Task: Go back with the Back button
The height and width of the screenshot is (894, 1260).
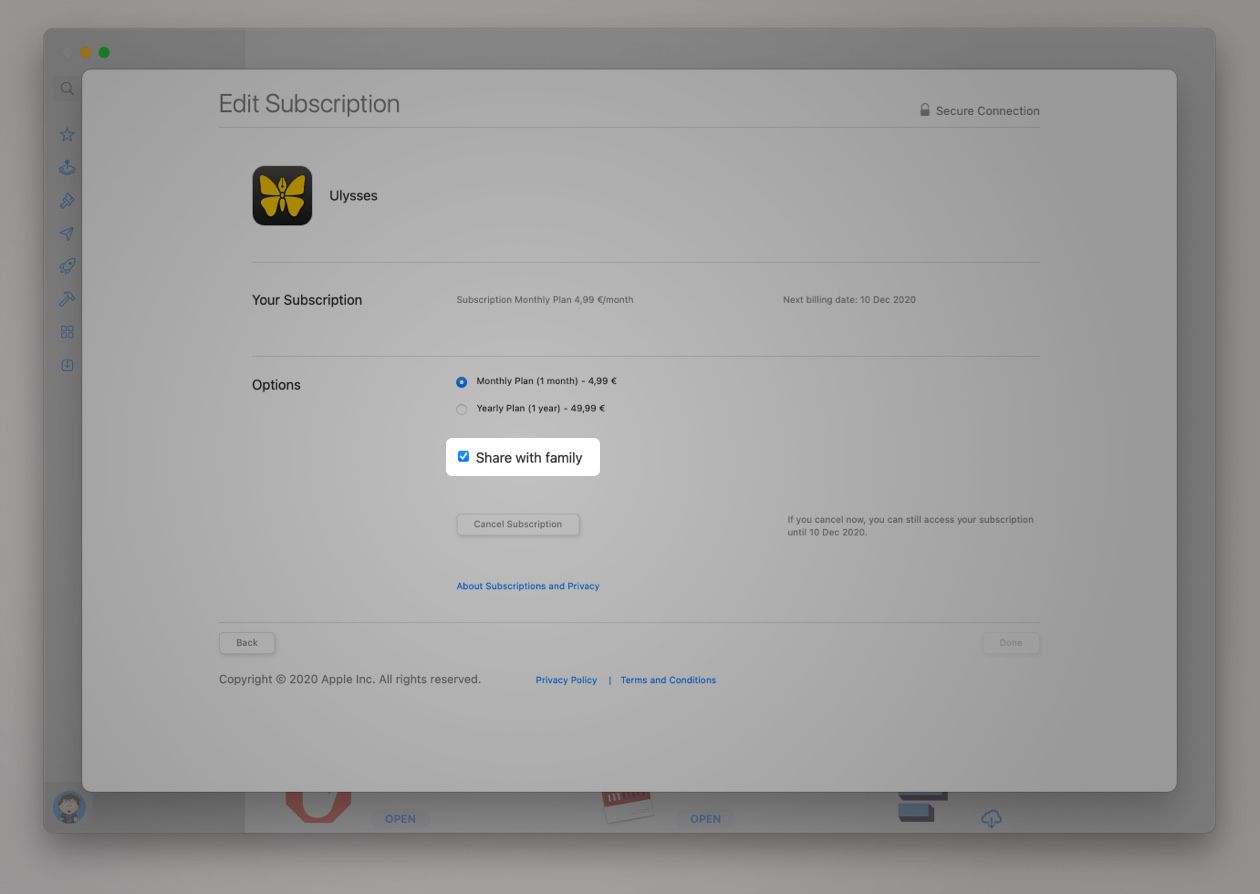Action: [247, 643]
